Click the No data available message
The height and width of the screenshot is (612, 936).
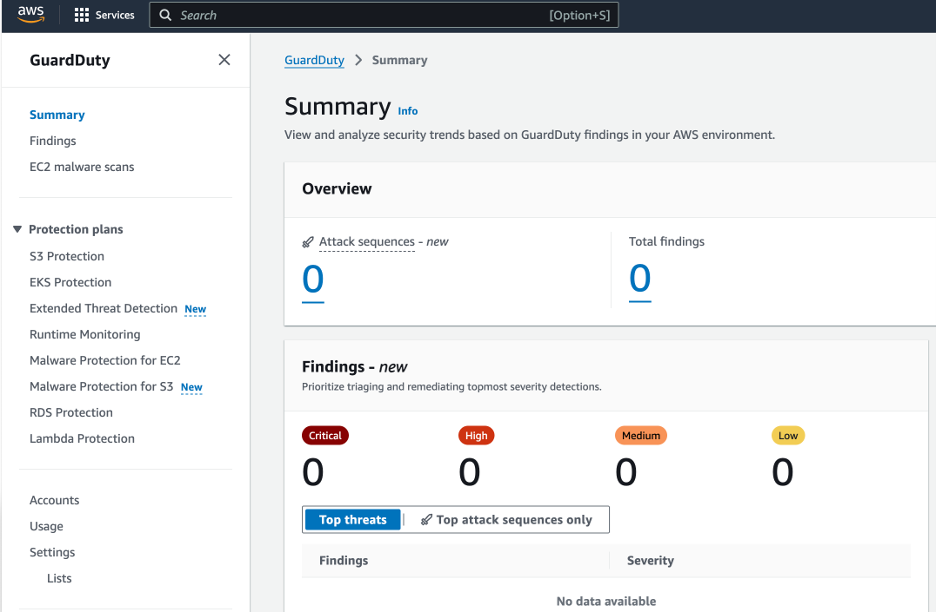click(606, 601)
